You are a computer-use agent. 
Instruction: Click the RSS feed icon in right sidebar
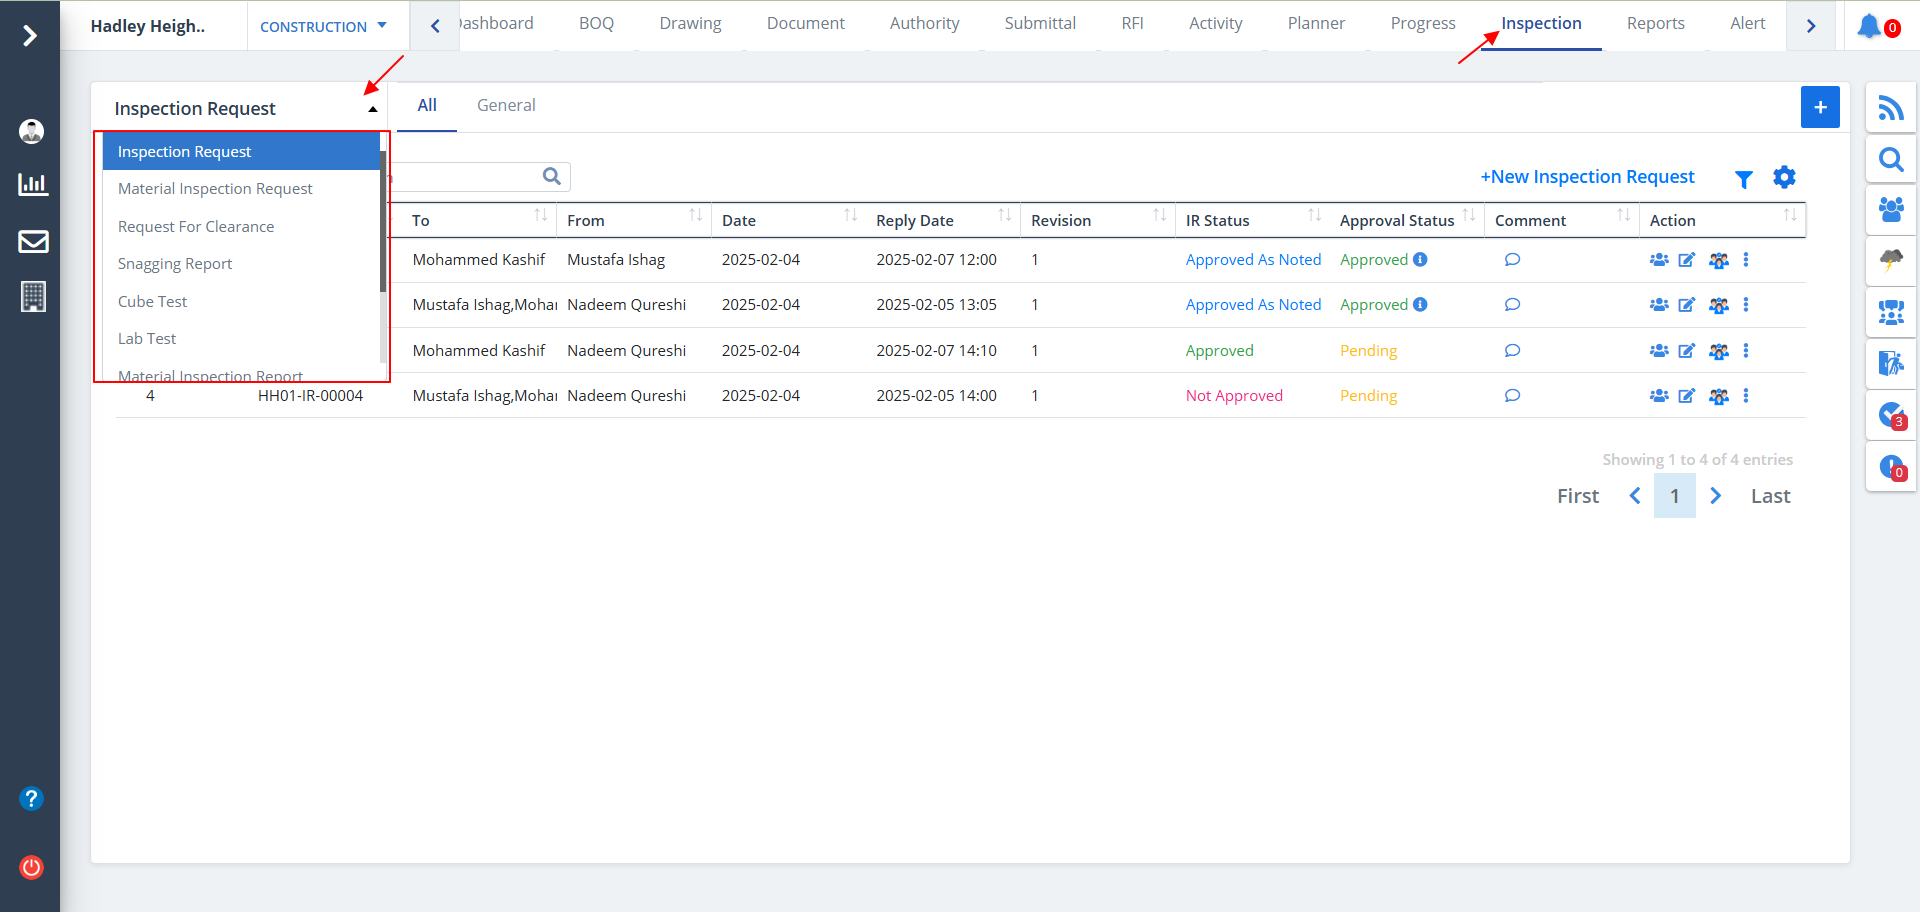click(x=1890, y=108)
